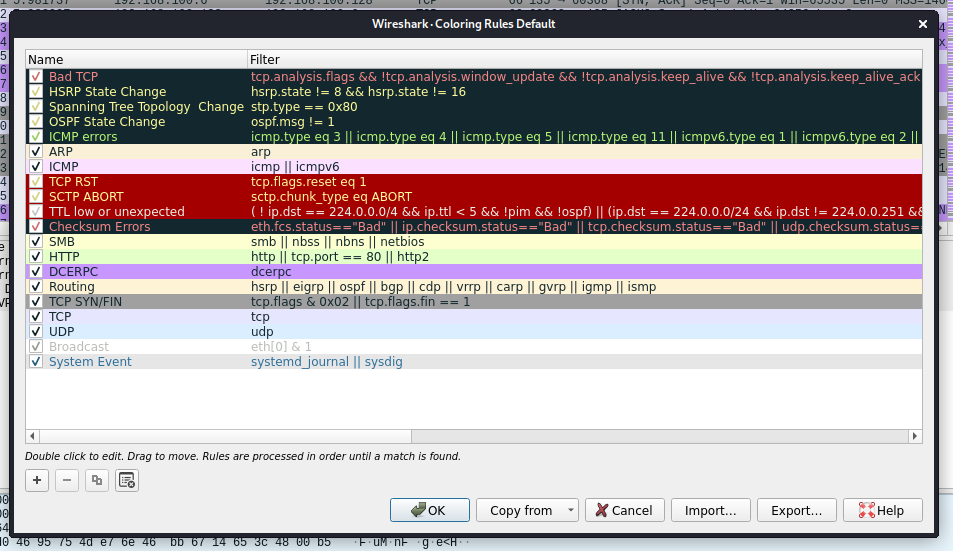953x551 pixels.
Task: Sort by the Filter column header
Action: click(585, 60)
